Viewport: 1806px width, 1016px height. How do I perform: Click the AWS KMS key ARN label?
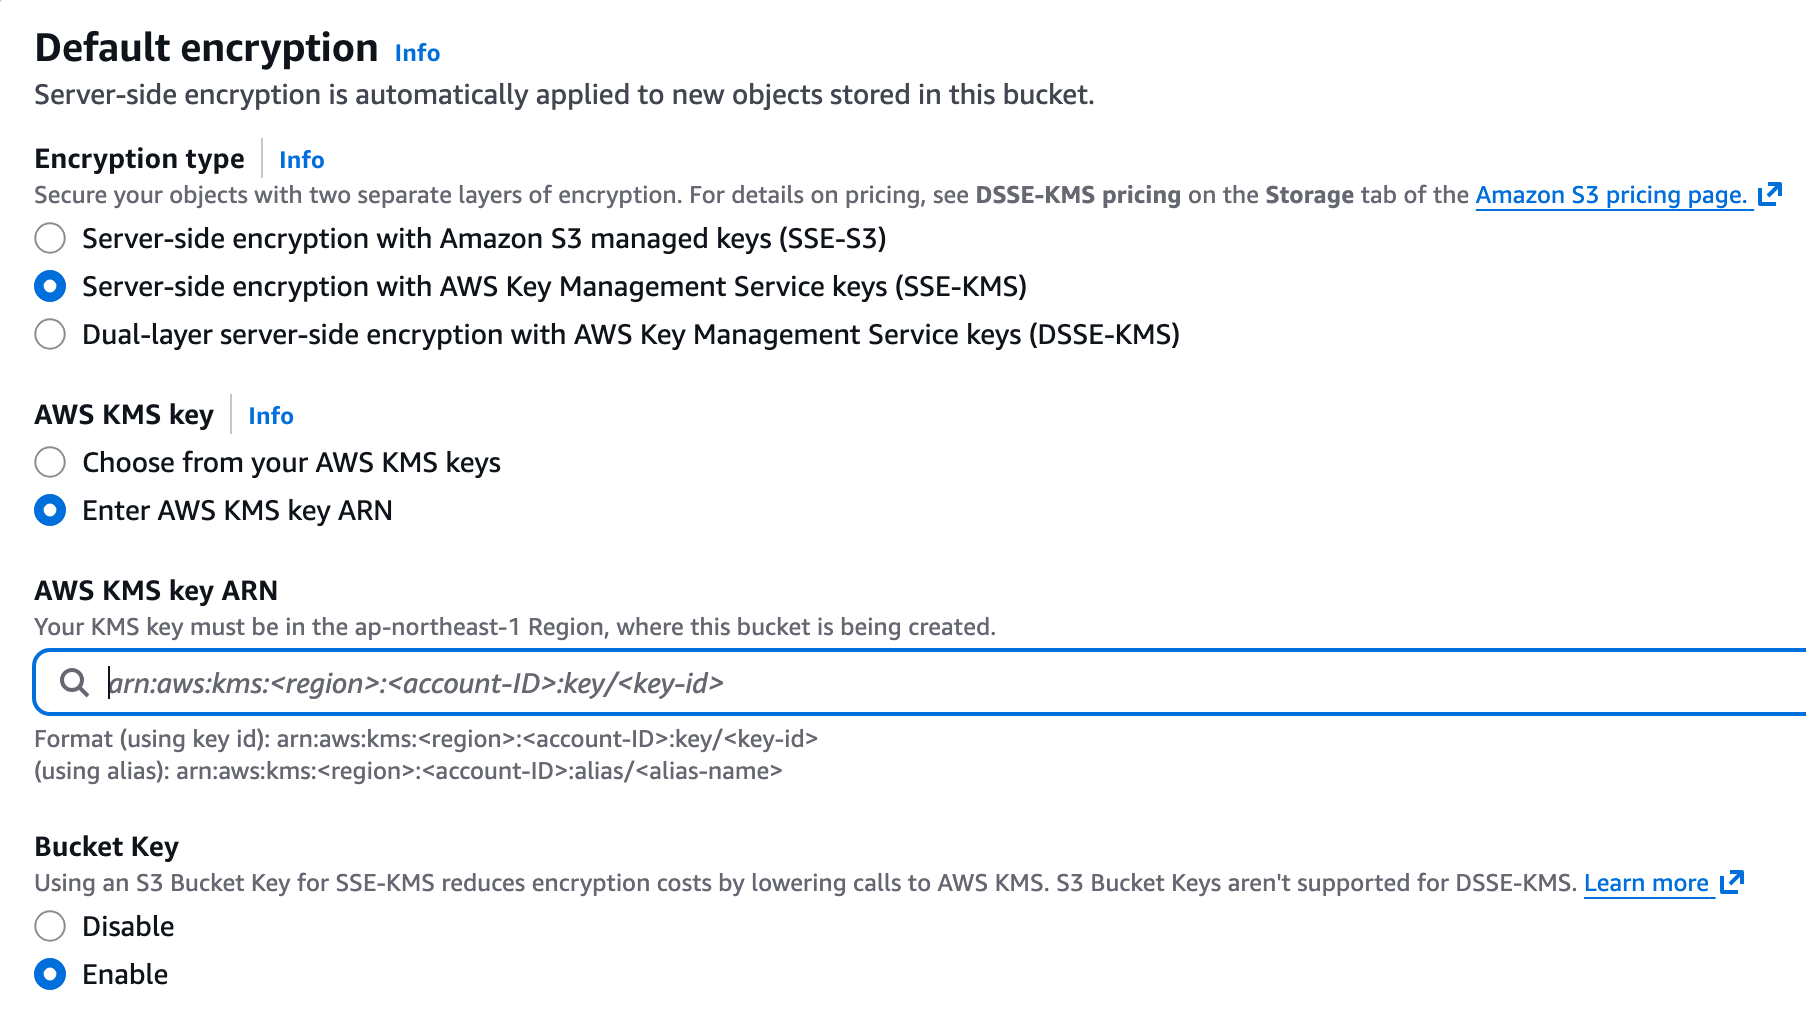click(156, 590)
